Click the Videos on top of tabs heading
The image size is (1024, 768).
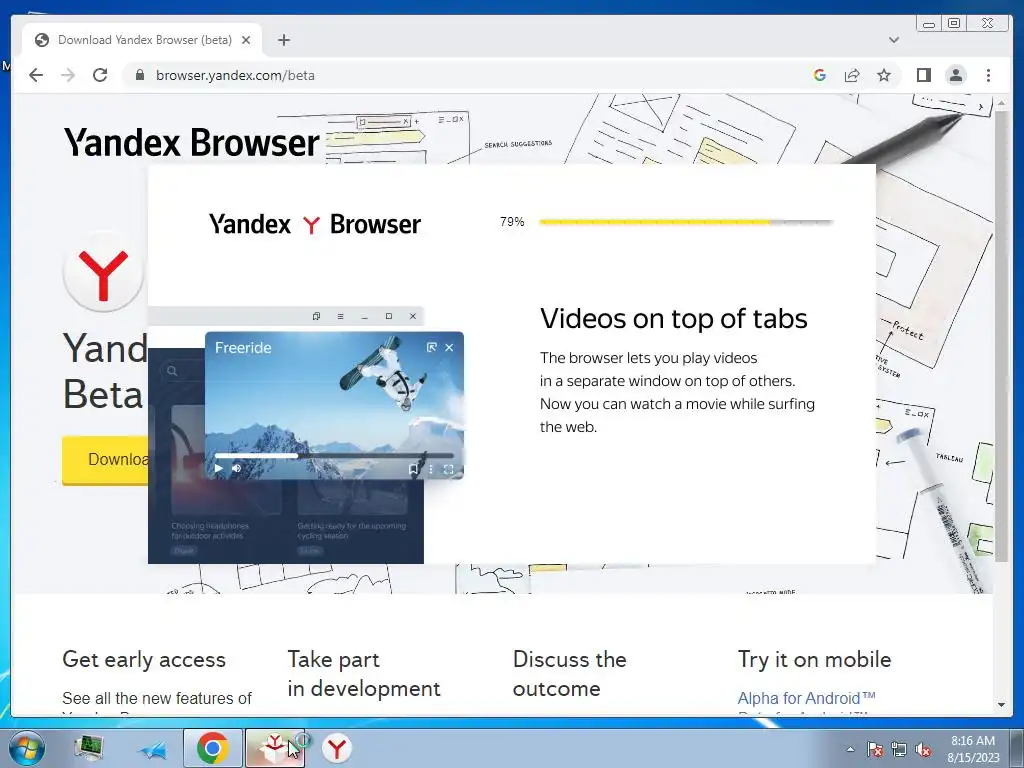click(674, 319)
